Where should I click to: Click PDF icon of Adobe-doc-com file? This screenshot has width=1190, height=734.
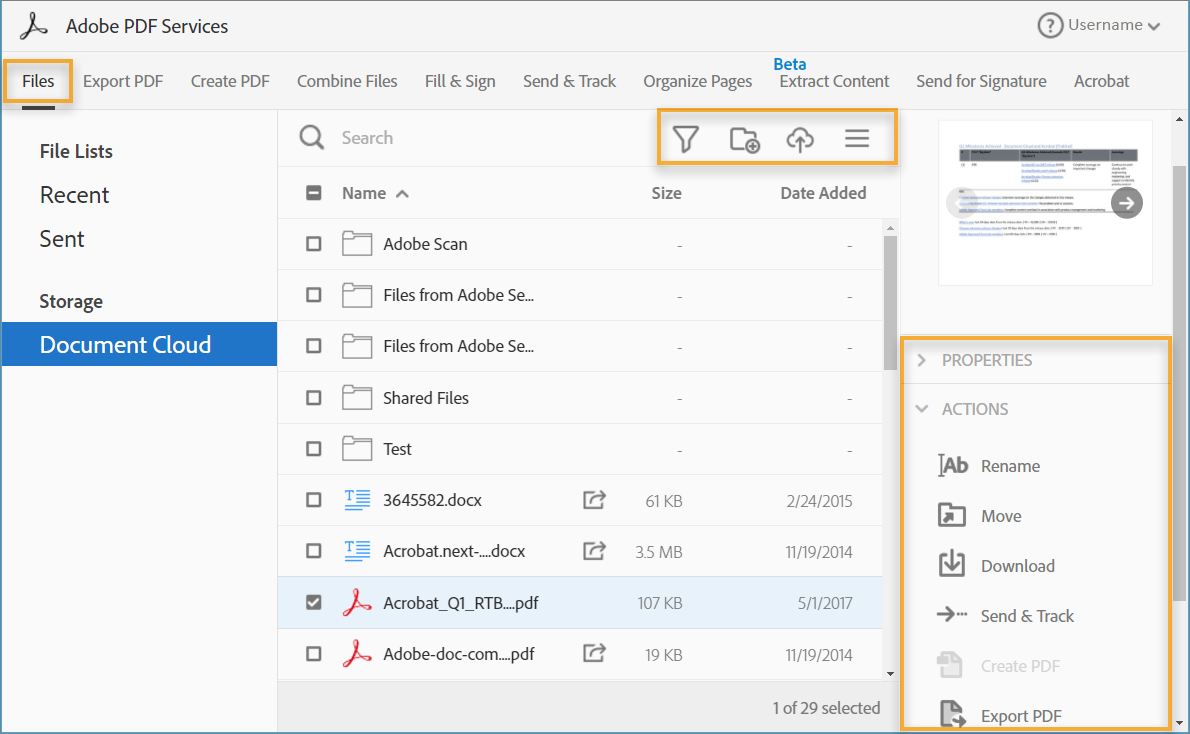point(357,654)
